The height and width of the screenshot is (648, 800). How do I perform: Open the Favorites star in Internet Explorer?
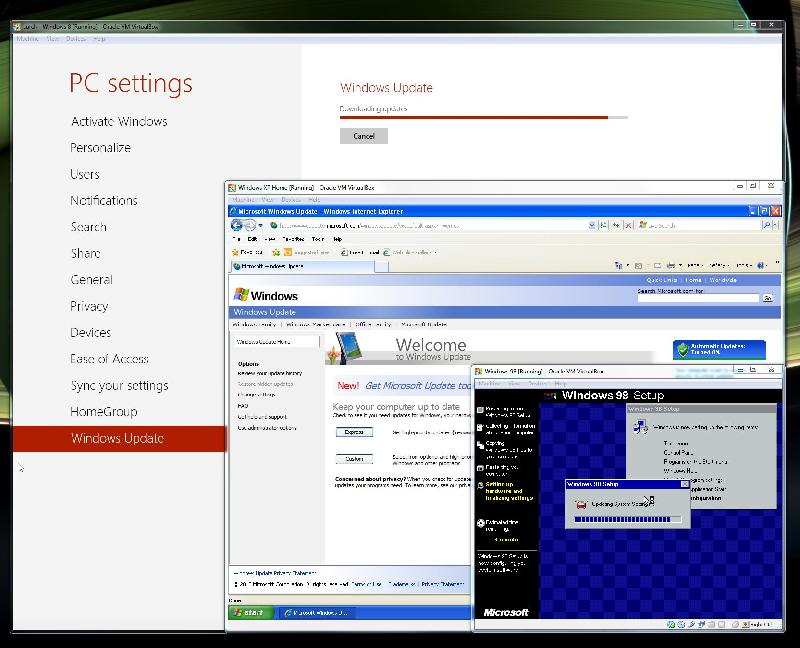tap(235, 252)
